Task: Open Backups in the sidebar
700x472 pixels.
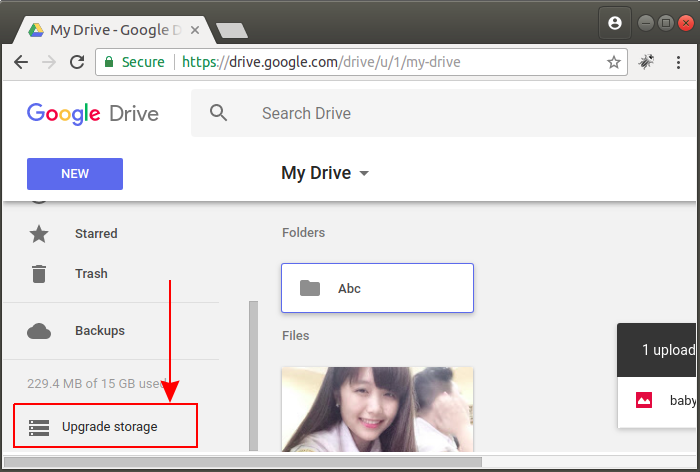Action: click(100, 330)
